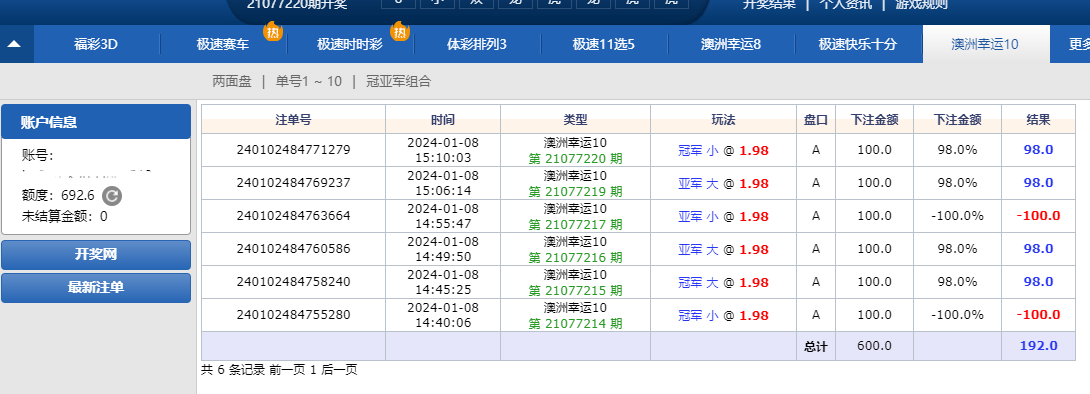Click the 600.0 total bet amount

[x=875, y=346]
